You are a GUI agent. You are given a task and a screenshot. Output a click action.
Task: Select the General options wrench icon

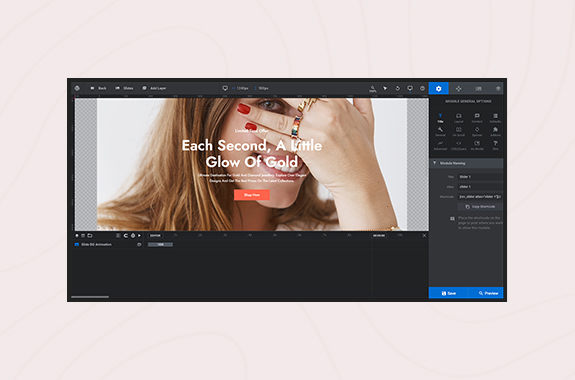click(x=440, y=132)
